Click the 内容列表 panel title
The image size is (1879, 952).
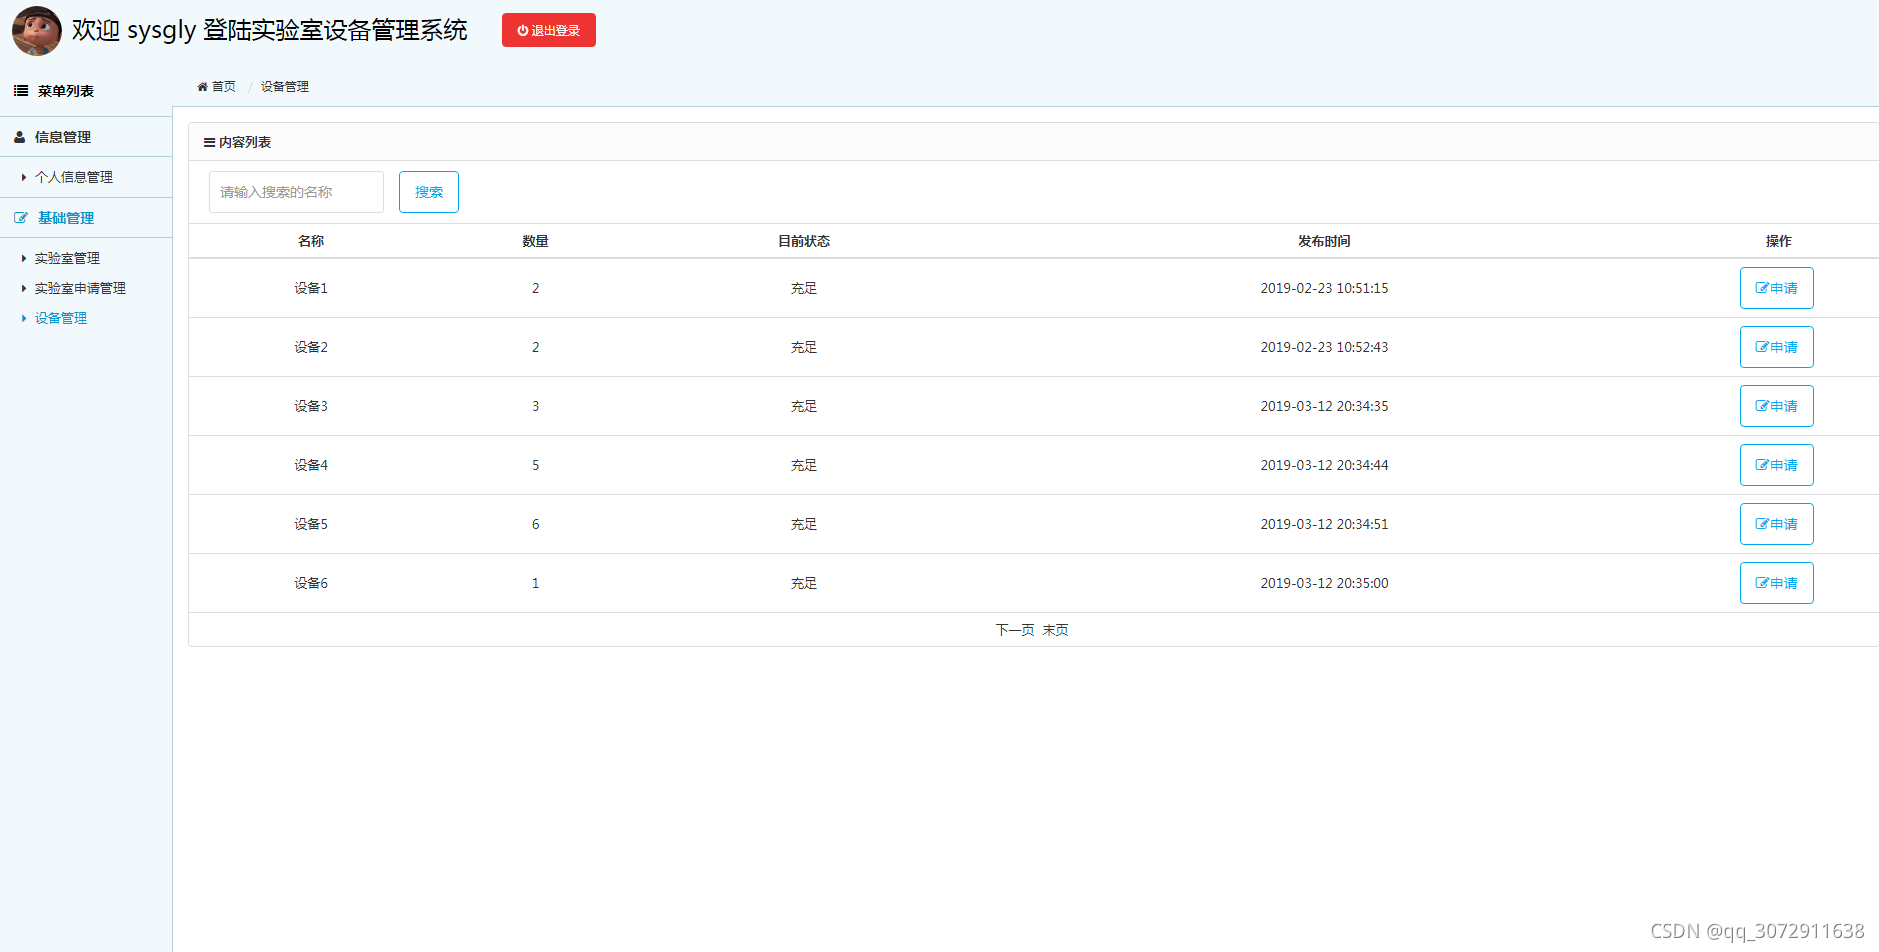(245, 142)
